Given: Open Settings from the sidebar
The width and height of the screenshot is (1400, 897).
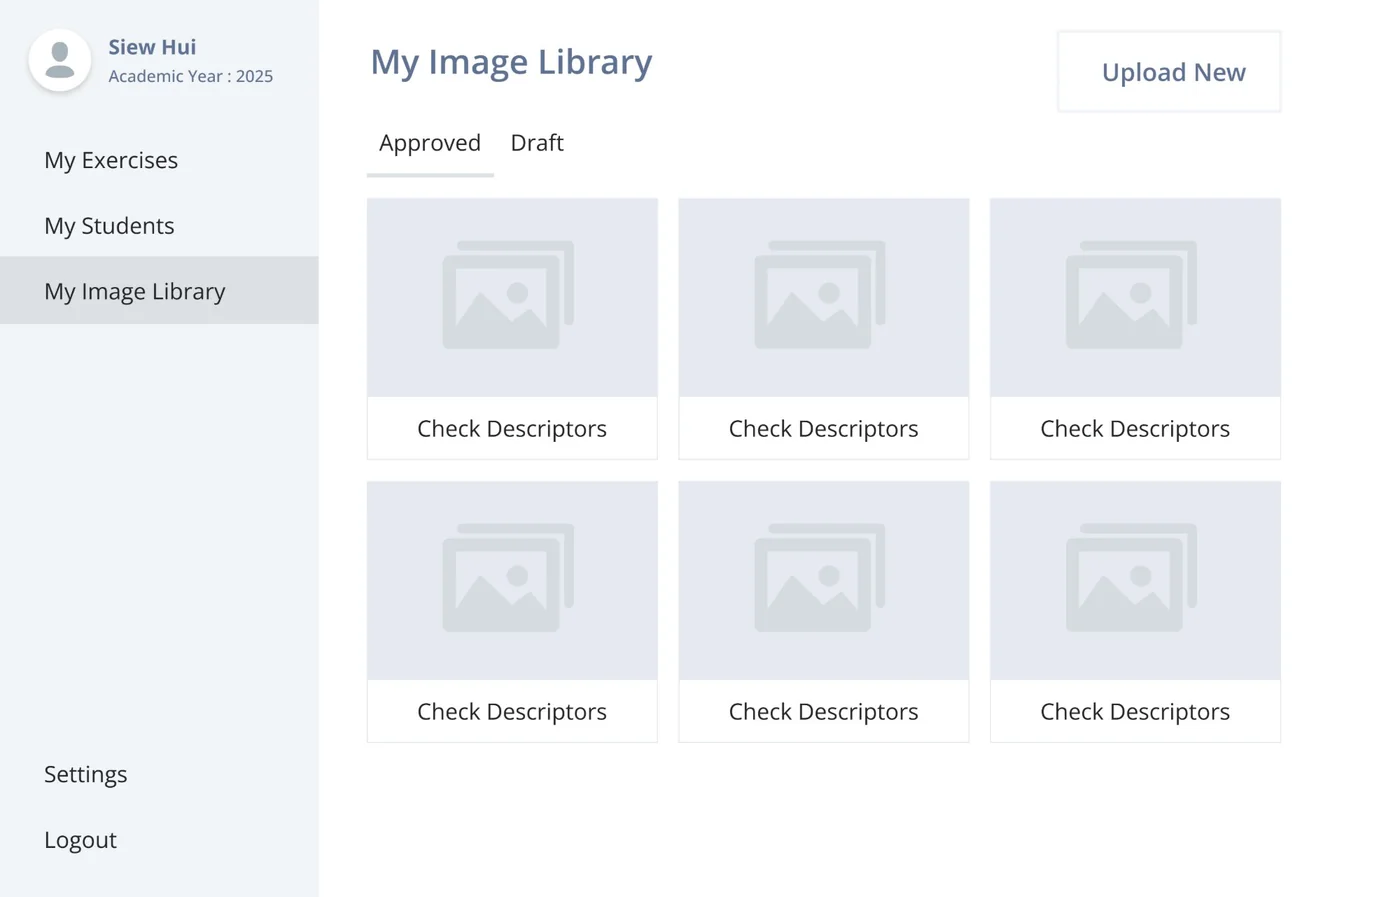Looking at the screenshot, I should (x=86, y=774).
